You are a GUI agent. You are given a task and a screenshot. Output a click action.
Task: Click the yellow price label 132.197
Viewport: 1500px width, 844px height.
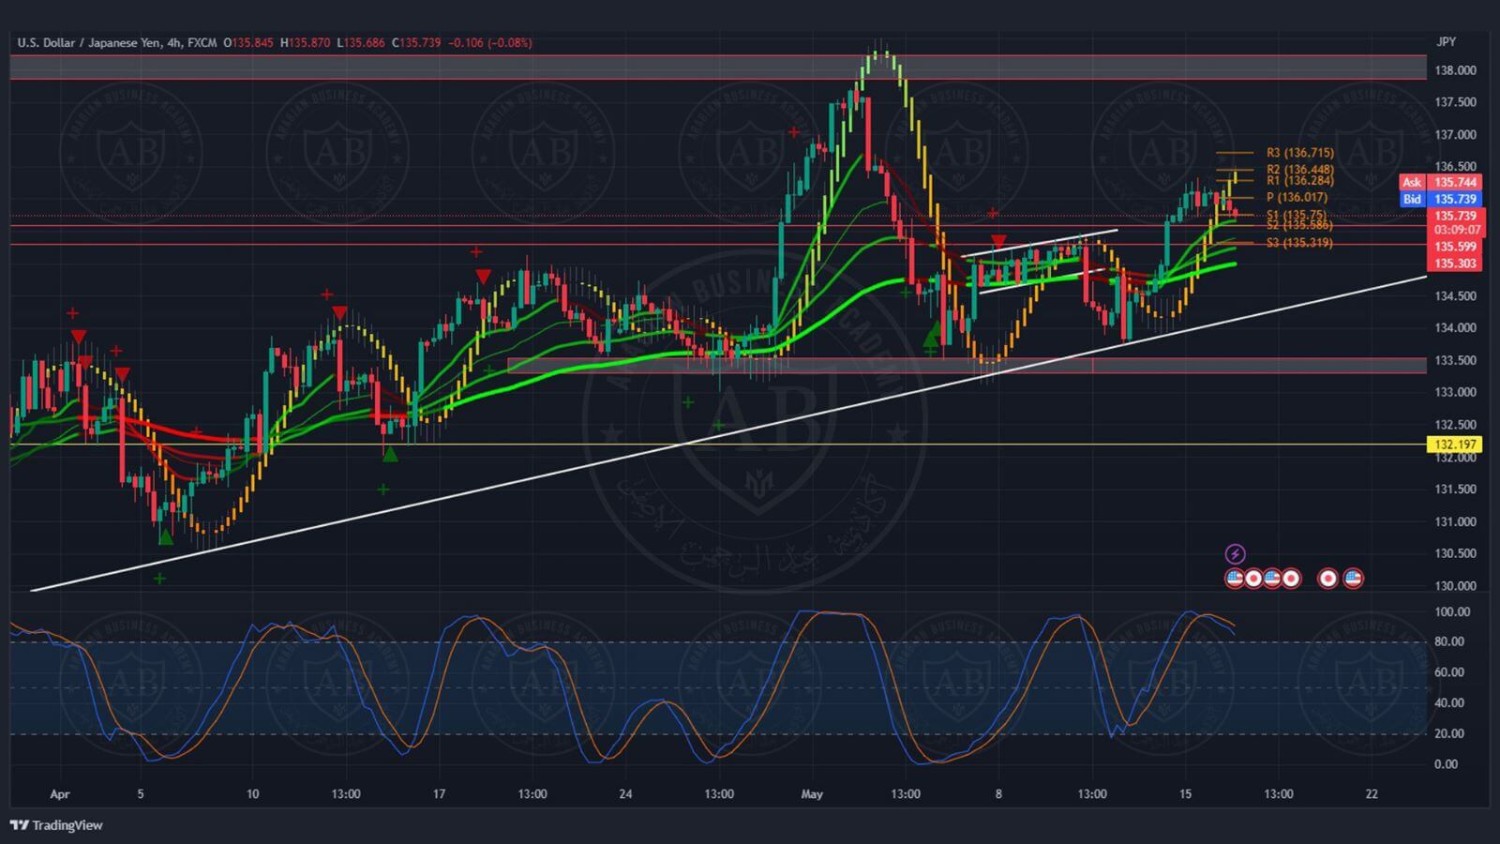pyautogui.click(x=1456, y=444)
